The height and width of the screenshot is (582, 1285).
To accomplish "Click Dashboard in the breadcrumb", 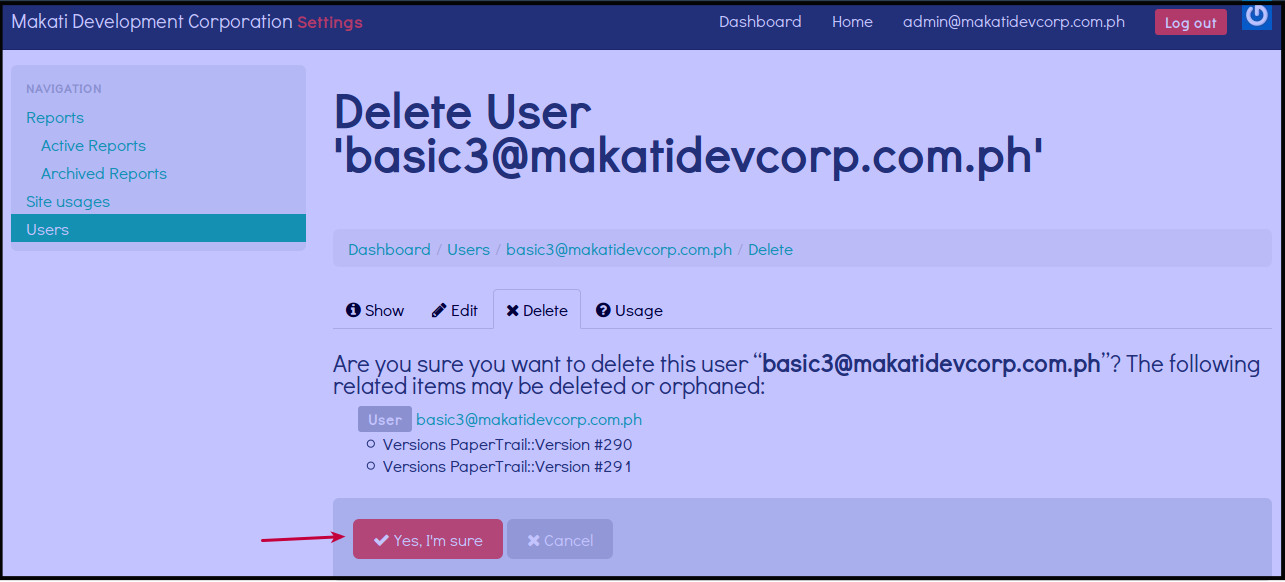I will pyautogui.click(x=389, y=250).
